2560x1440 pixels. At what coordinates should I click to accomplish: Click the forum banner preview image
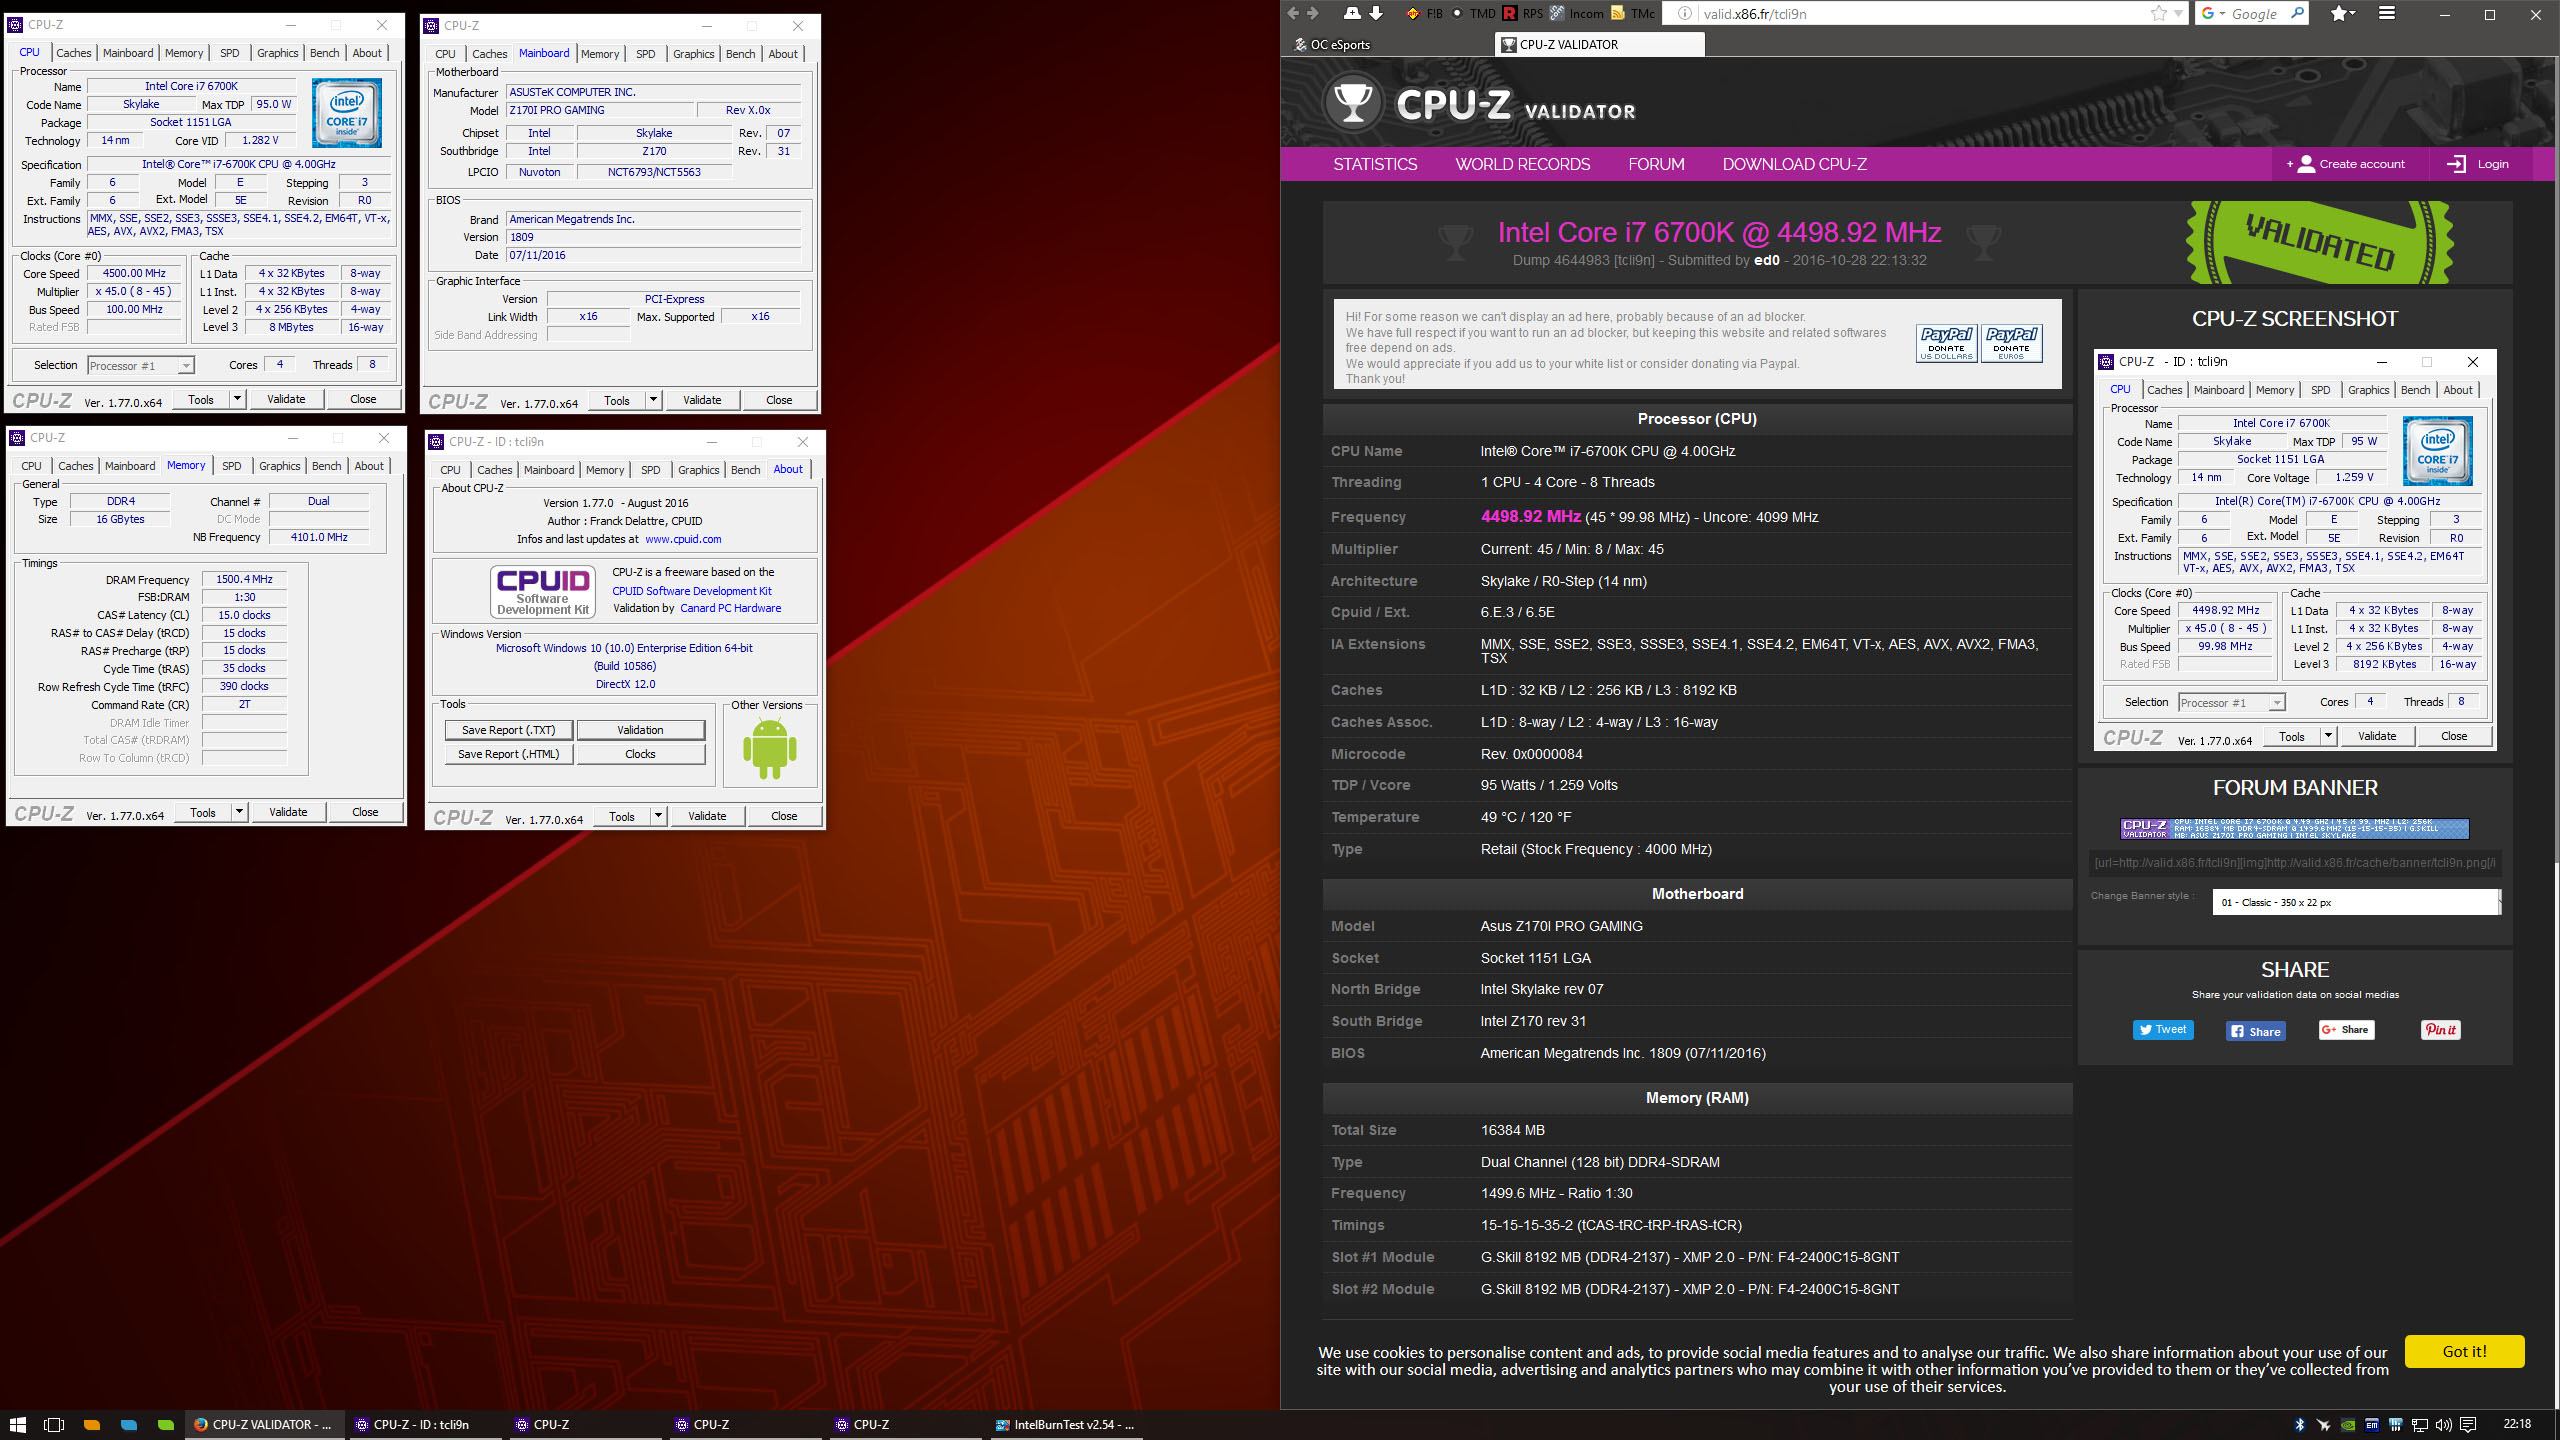pyautogui.click(x=2295, y=828)
